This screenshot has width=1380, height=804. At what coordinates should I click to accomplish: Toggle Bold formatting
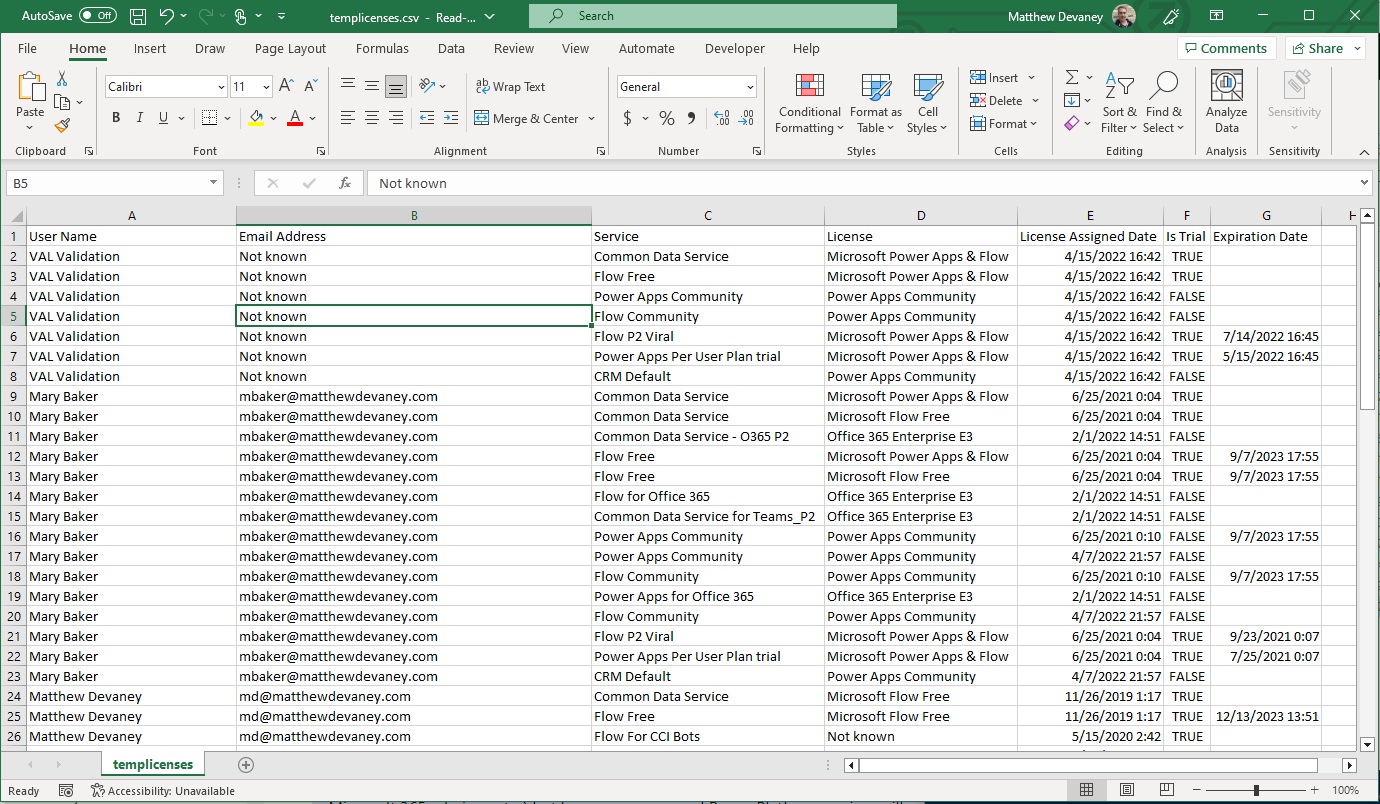pos(116,118)
